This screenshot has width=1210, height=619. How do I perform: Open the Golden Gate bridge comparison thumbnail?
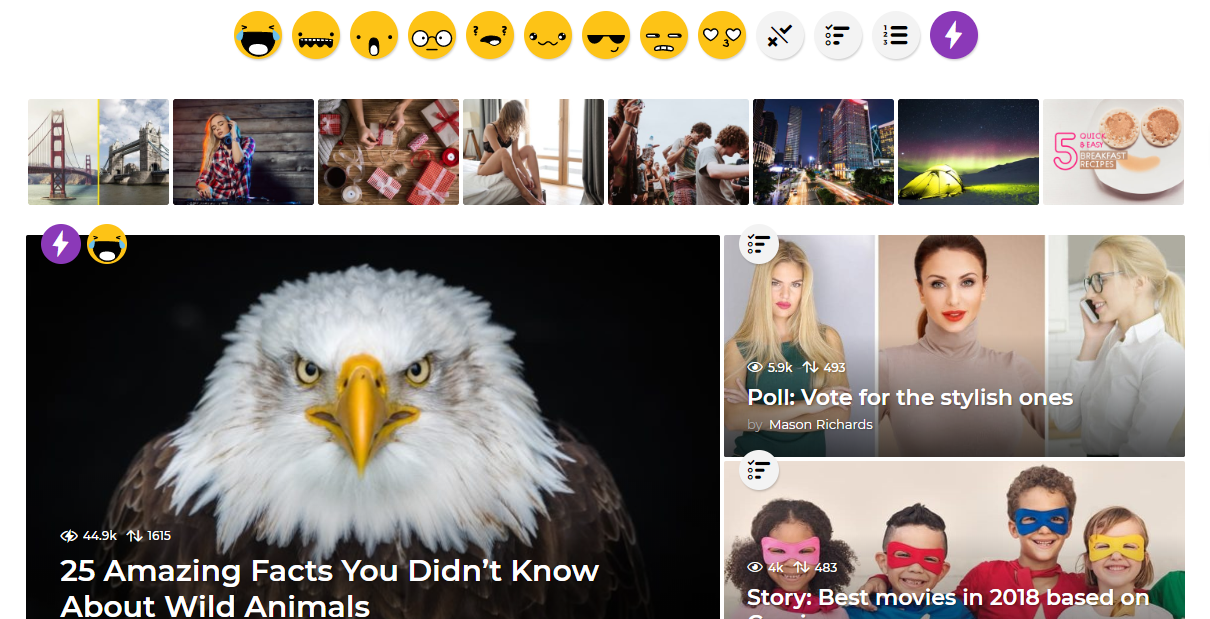click(98, 152)
